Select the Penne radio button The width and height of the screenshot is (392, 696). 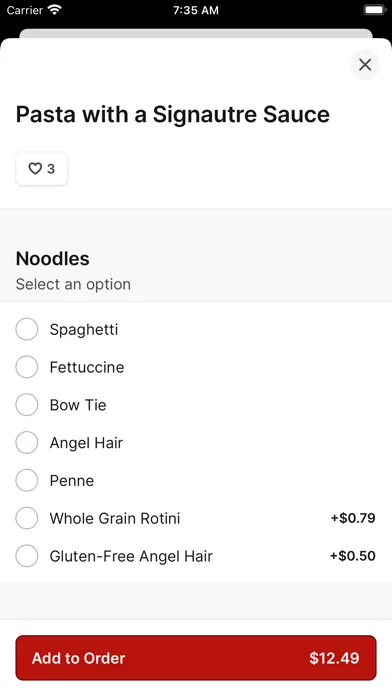27,480
